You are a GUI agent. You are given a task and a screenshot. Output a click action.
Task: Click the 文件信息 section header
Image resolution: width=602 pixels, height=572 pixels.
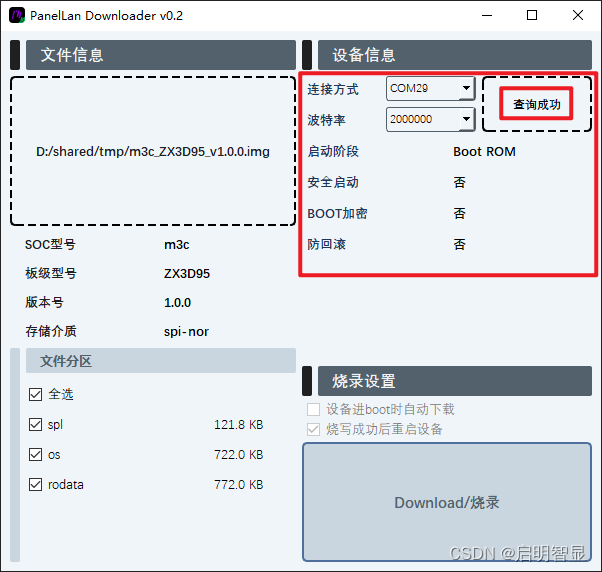coord(160,55)
